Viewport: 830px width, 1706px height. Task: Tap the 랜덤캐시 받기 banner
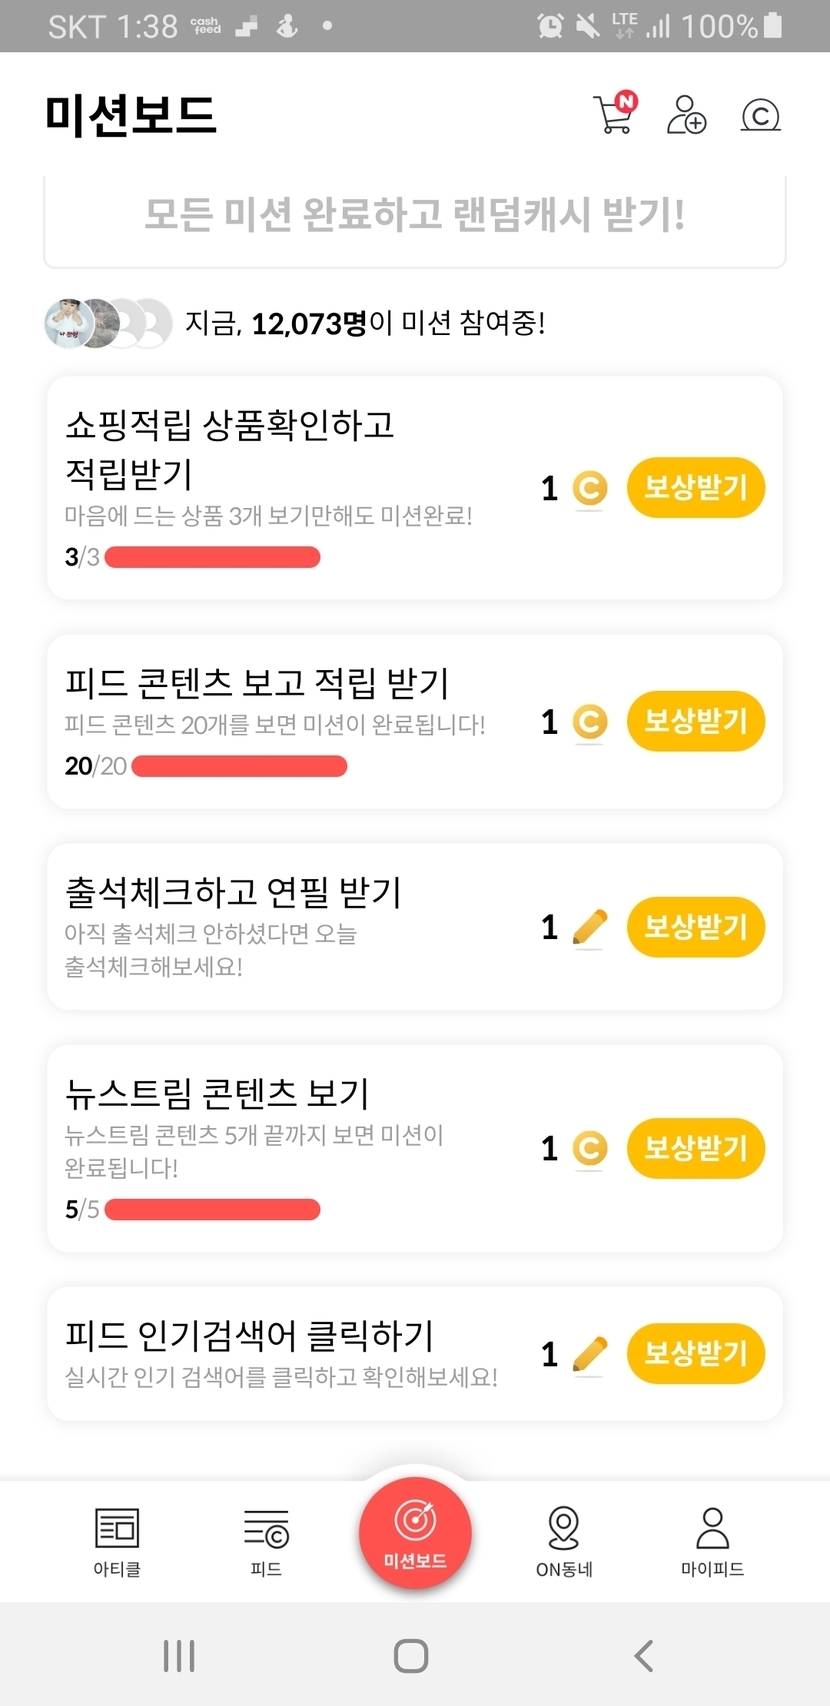(x=414, y=215)
